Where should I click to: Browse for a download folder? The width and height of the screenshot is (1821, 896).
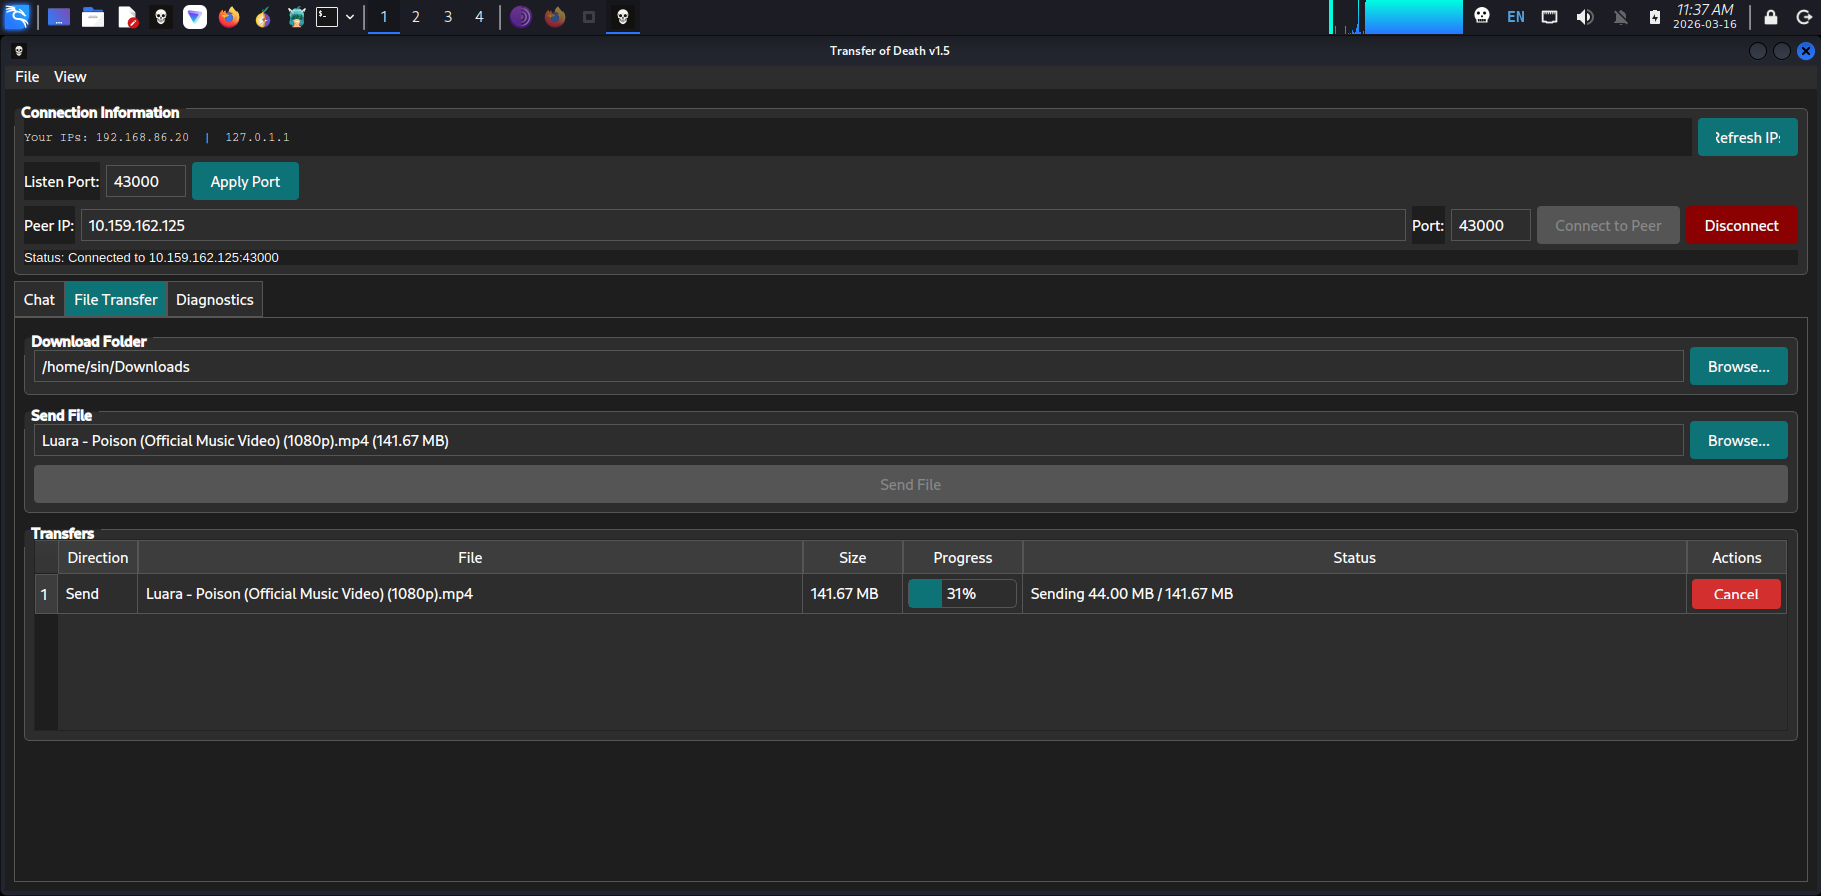point(1738,366)
